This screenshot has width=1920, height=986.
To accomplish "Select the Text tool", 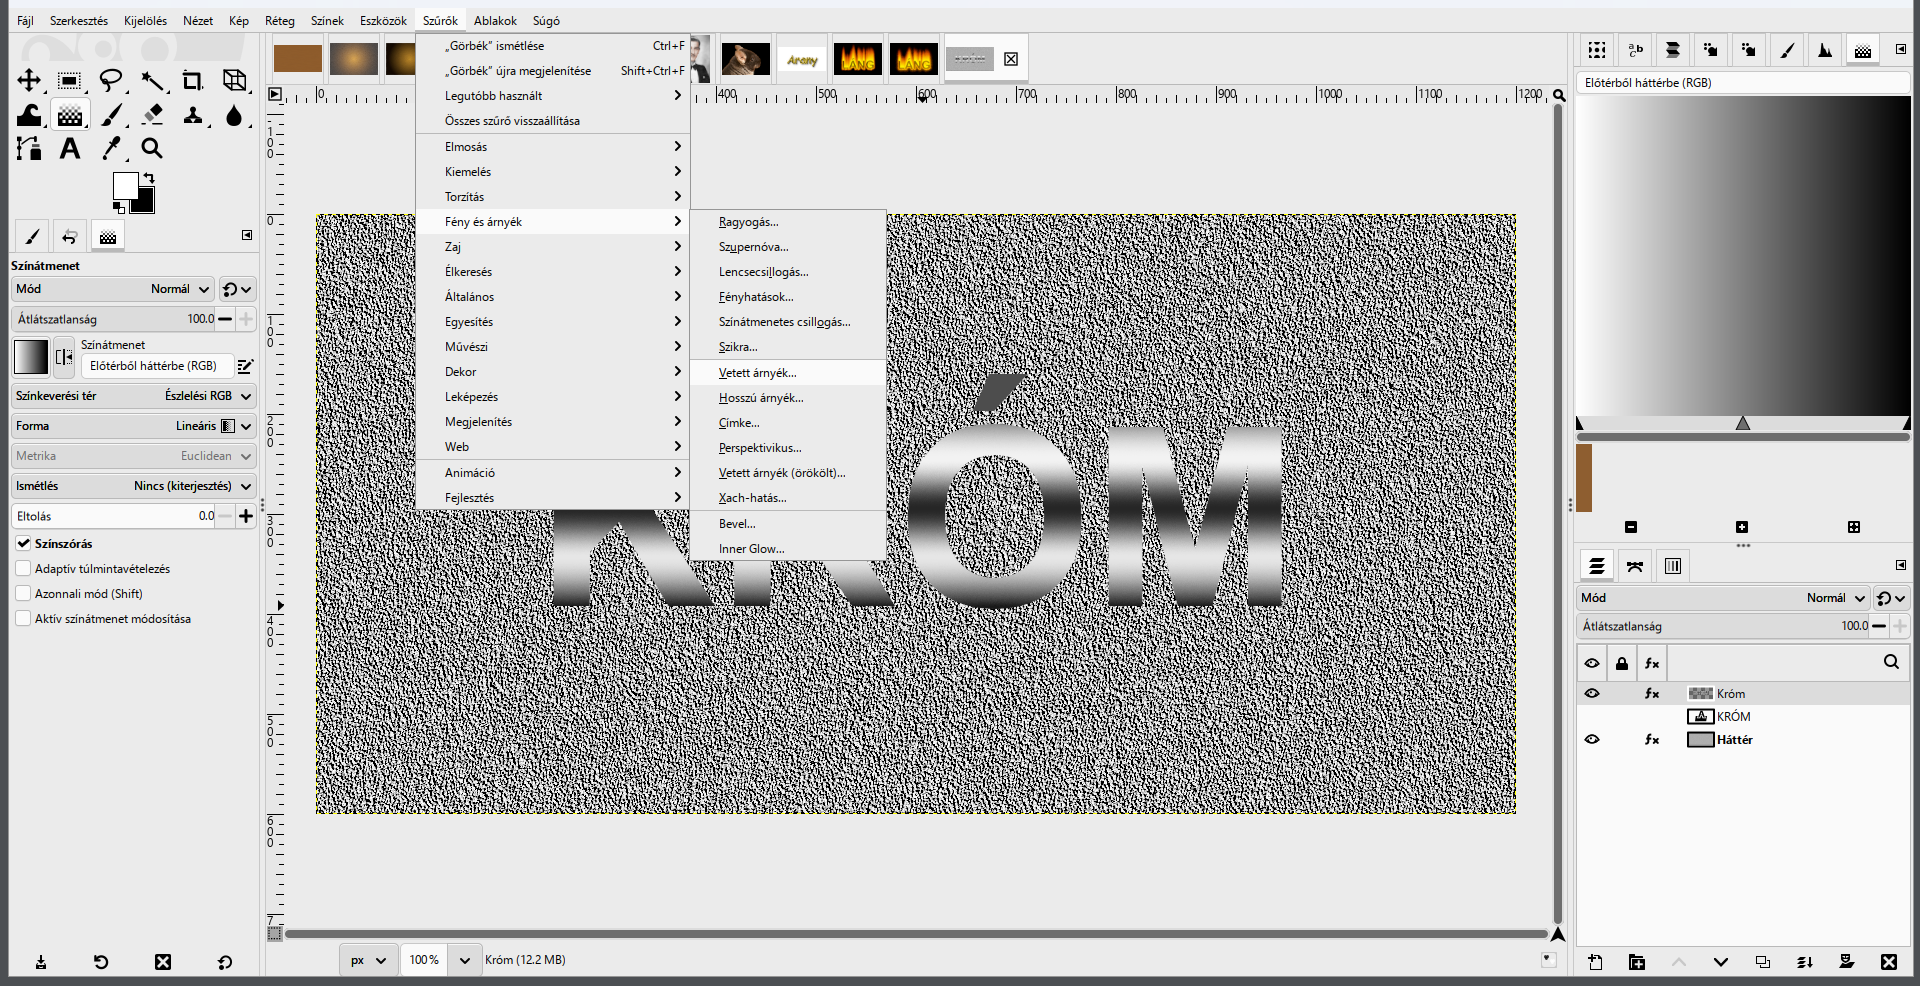I will click(69, 149).
